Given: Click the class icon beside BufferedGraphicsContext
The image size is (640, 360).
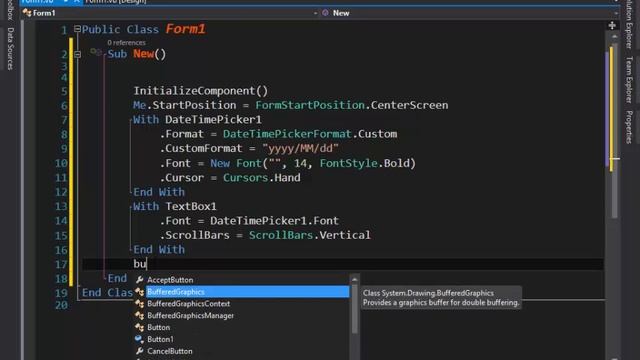Looking at the screenshot, I should (x=140, y=304).
